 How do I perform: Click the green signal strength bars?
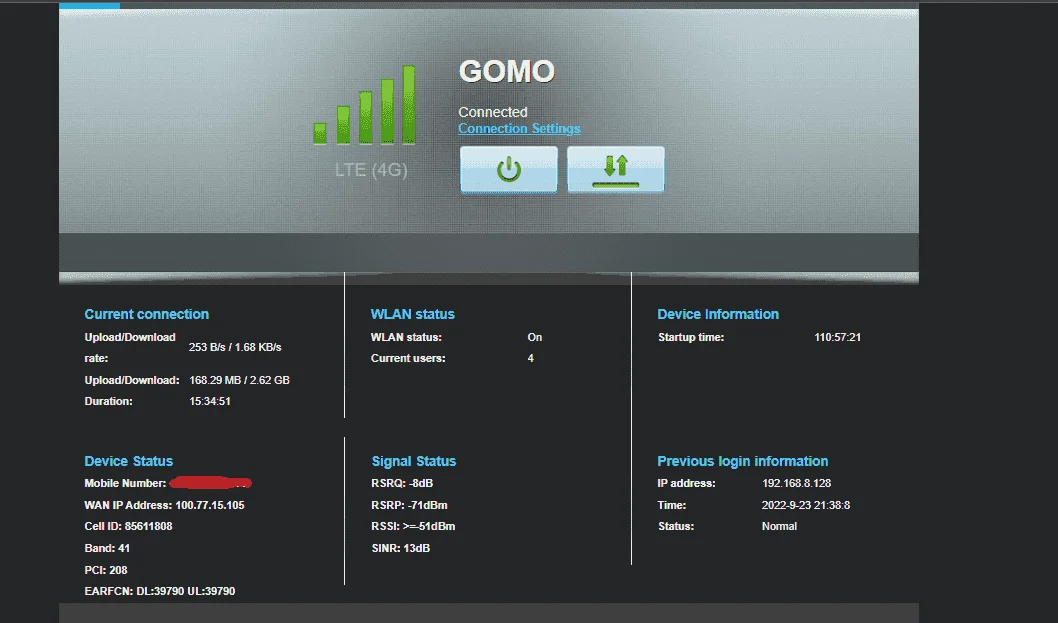tap(365, 105)
